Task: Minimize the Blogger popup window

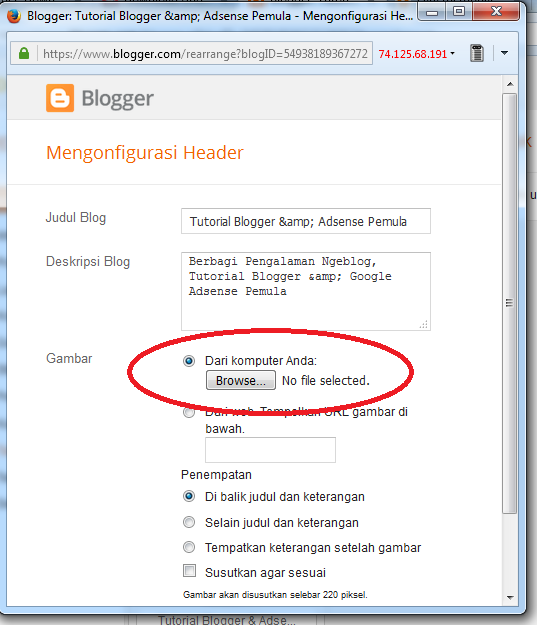Action: click(x=432, y=12)
